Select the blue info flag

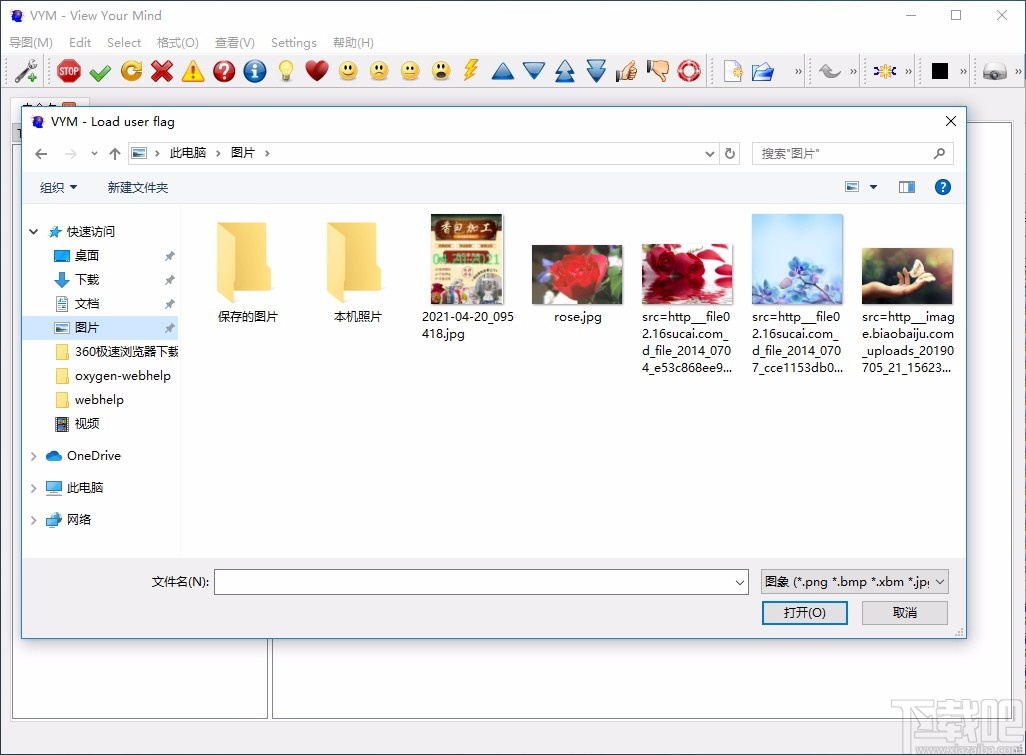coord(255,71)
